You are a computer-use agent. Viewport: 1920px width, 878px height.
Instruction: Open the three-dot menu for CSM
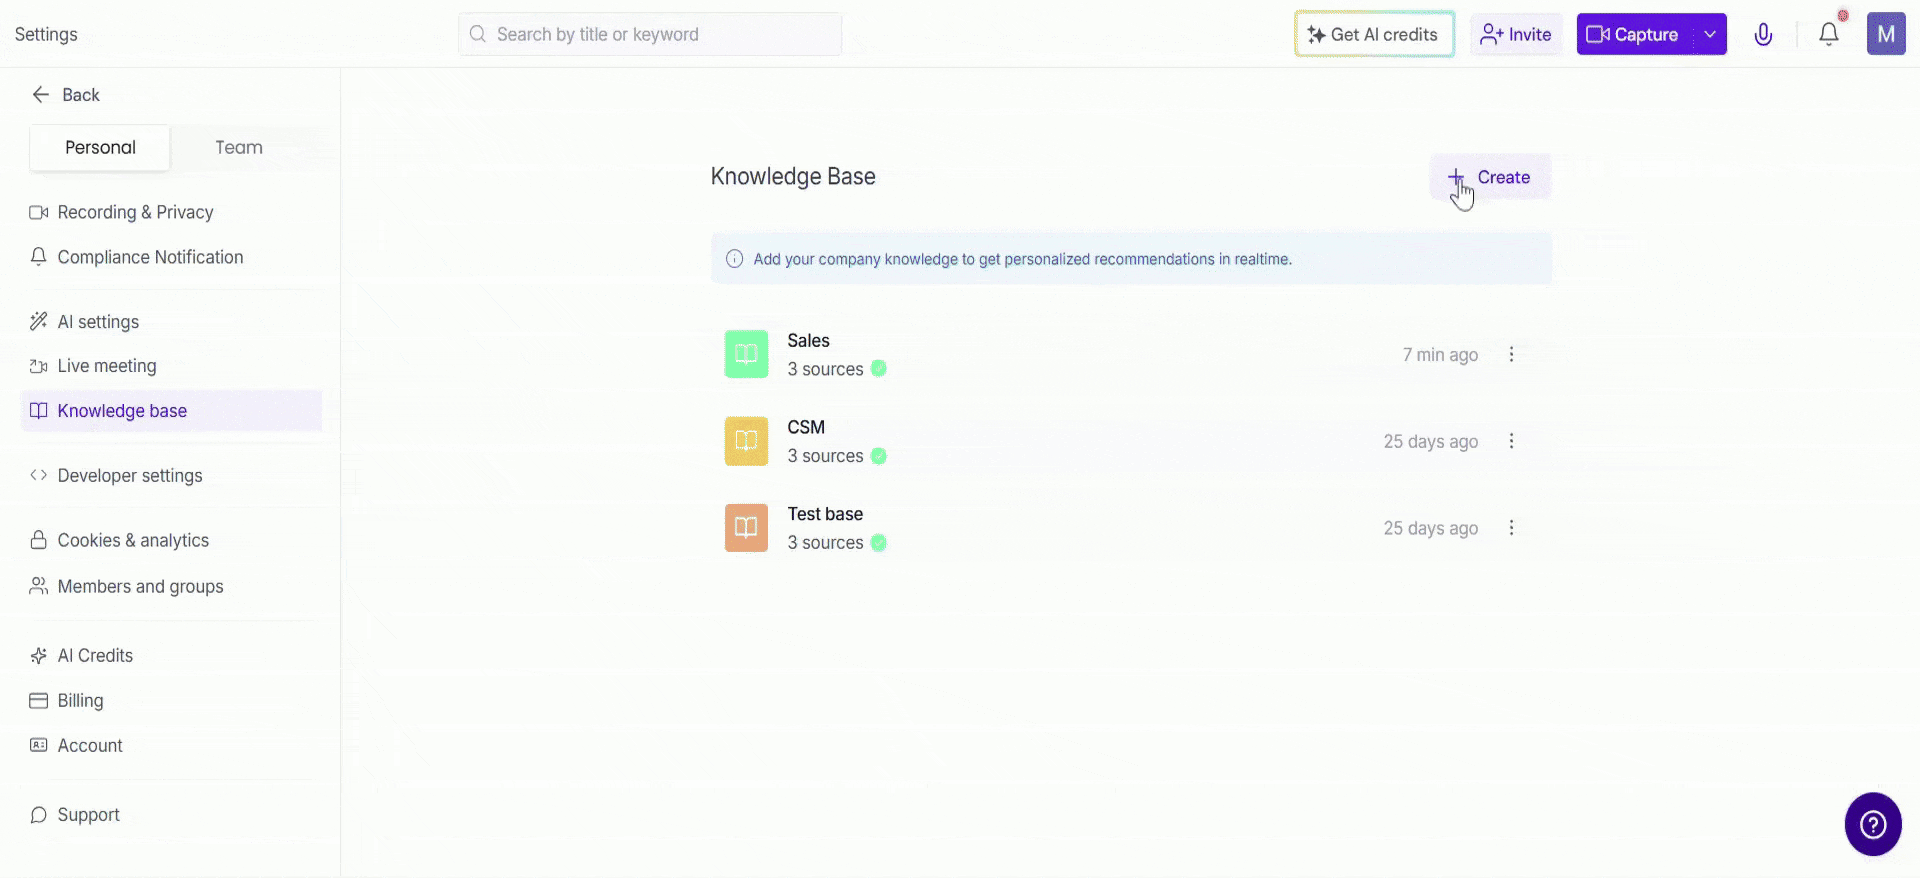[x=1511, y=441]
